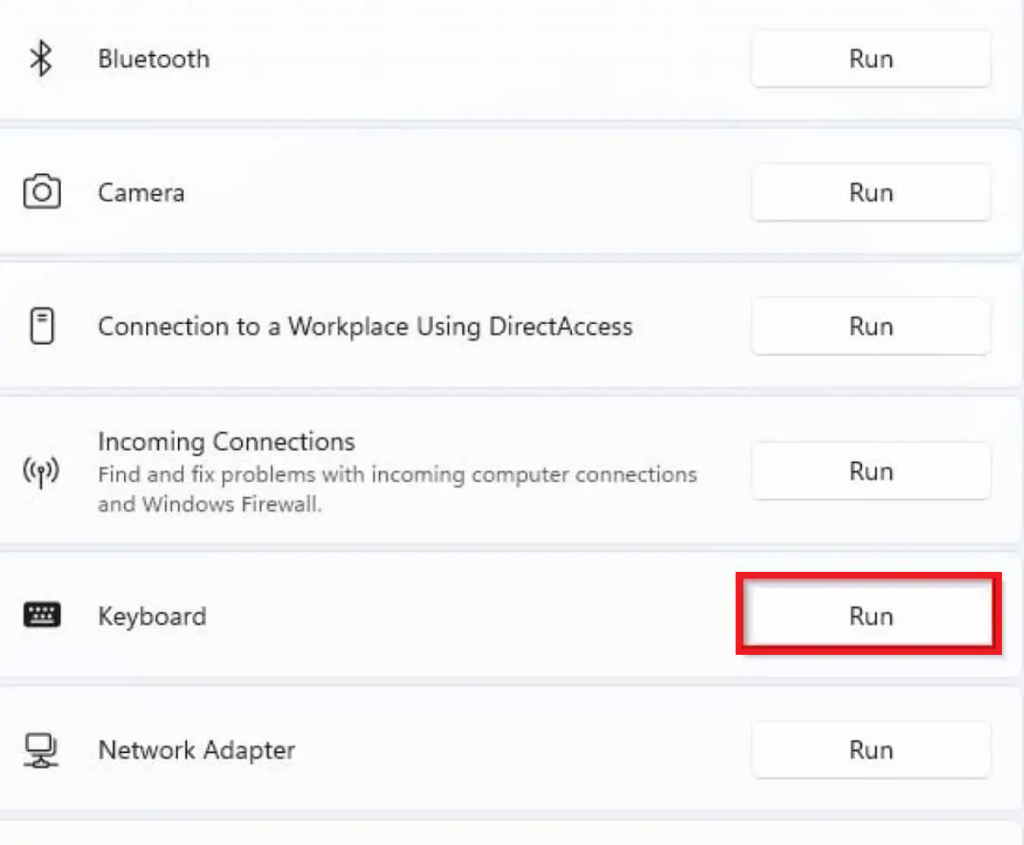Click the Camera icon

[42, 192]
